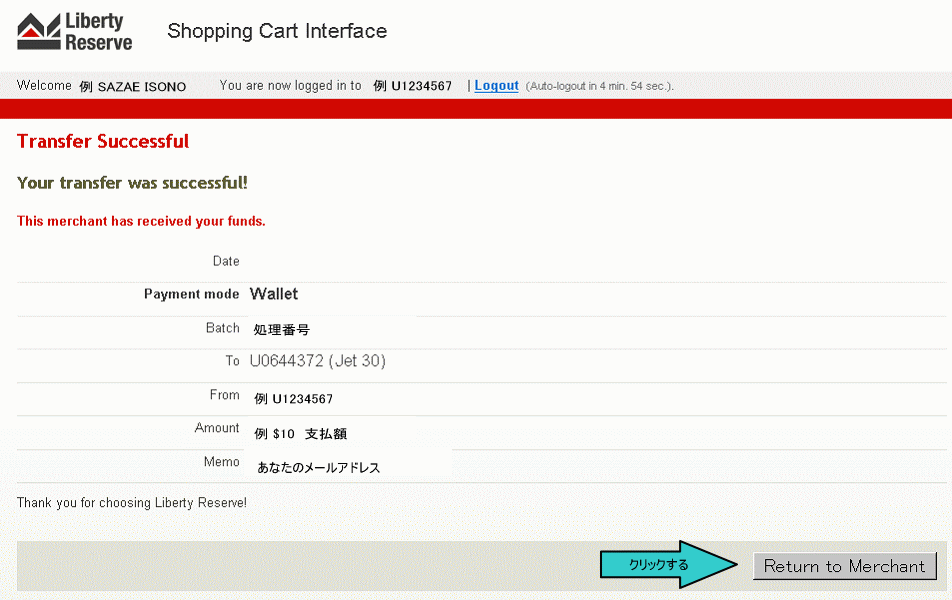Click 'This merchant has received your funds.' message
Viewport: 952px width, 600px height.
(141, 221)
